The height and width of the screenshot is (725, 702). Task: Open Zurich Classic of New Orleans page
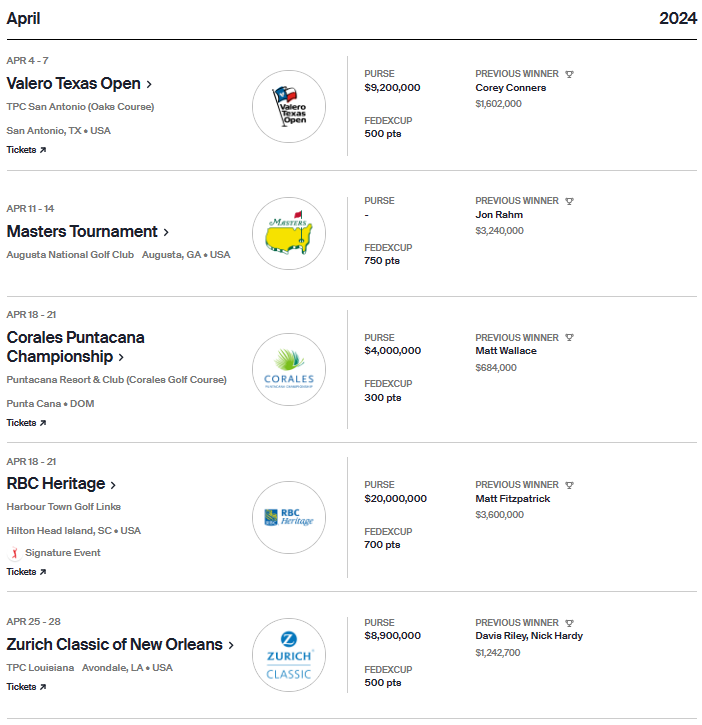[x=115, y=644]
